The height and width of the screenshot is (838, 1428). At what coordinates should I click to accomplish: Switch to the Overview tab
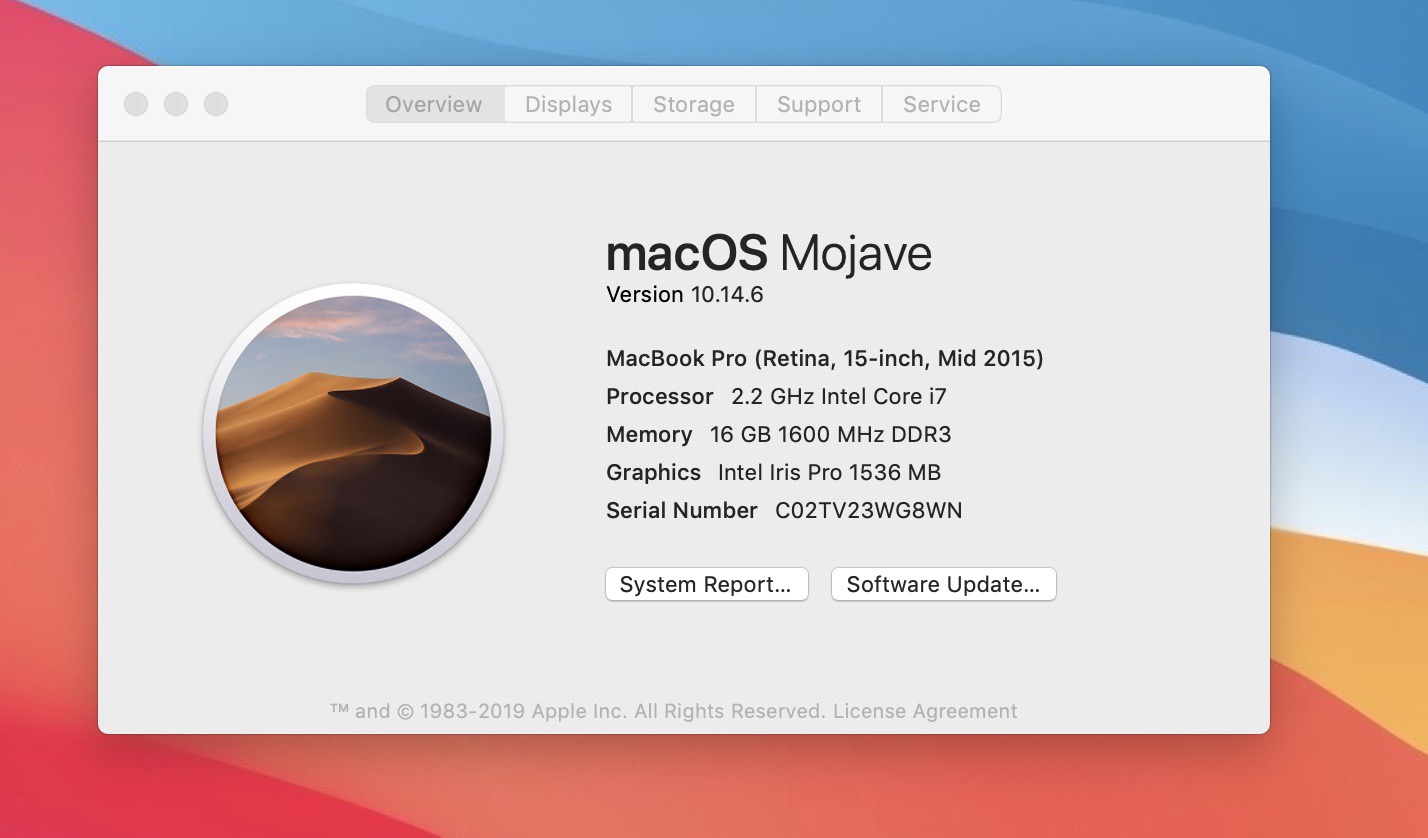434,104
